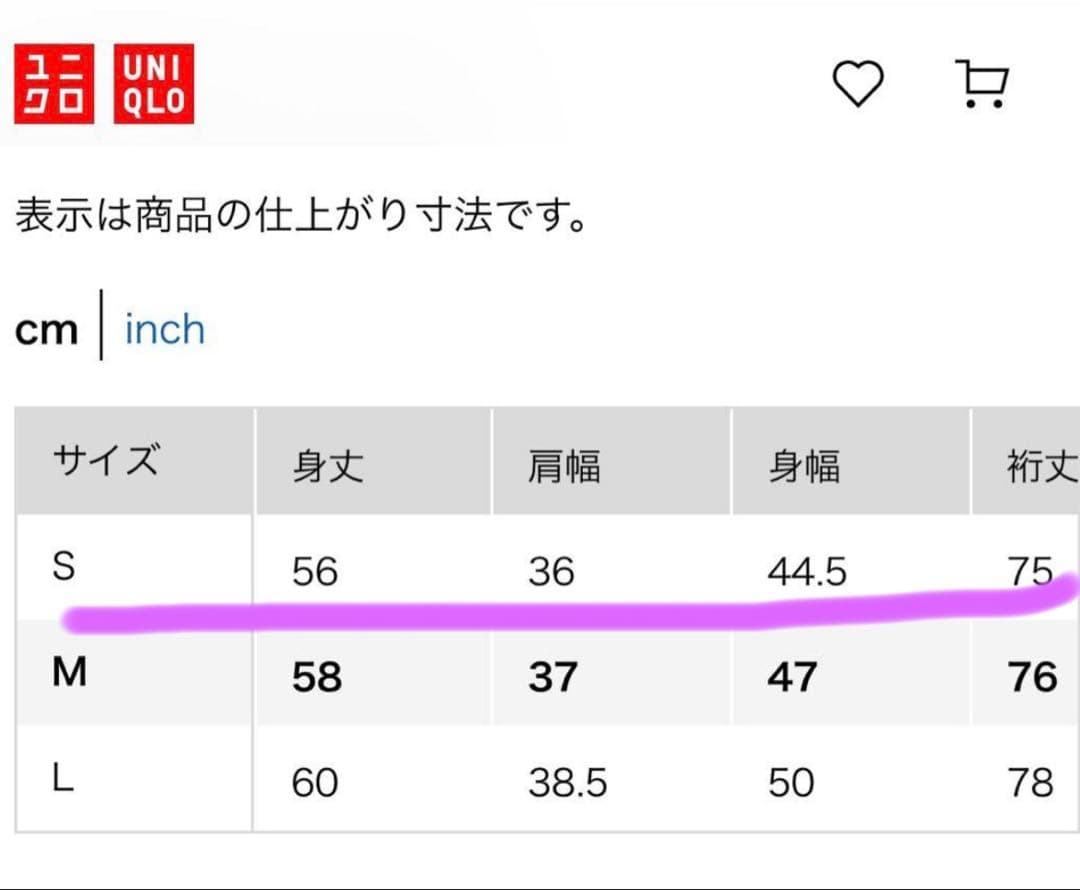The image size is (1080, 890).
Task: Click the pink highlight line under row S
Action: [500, 612]
